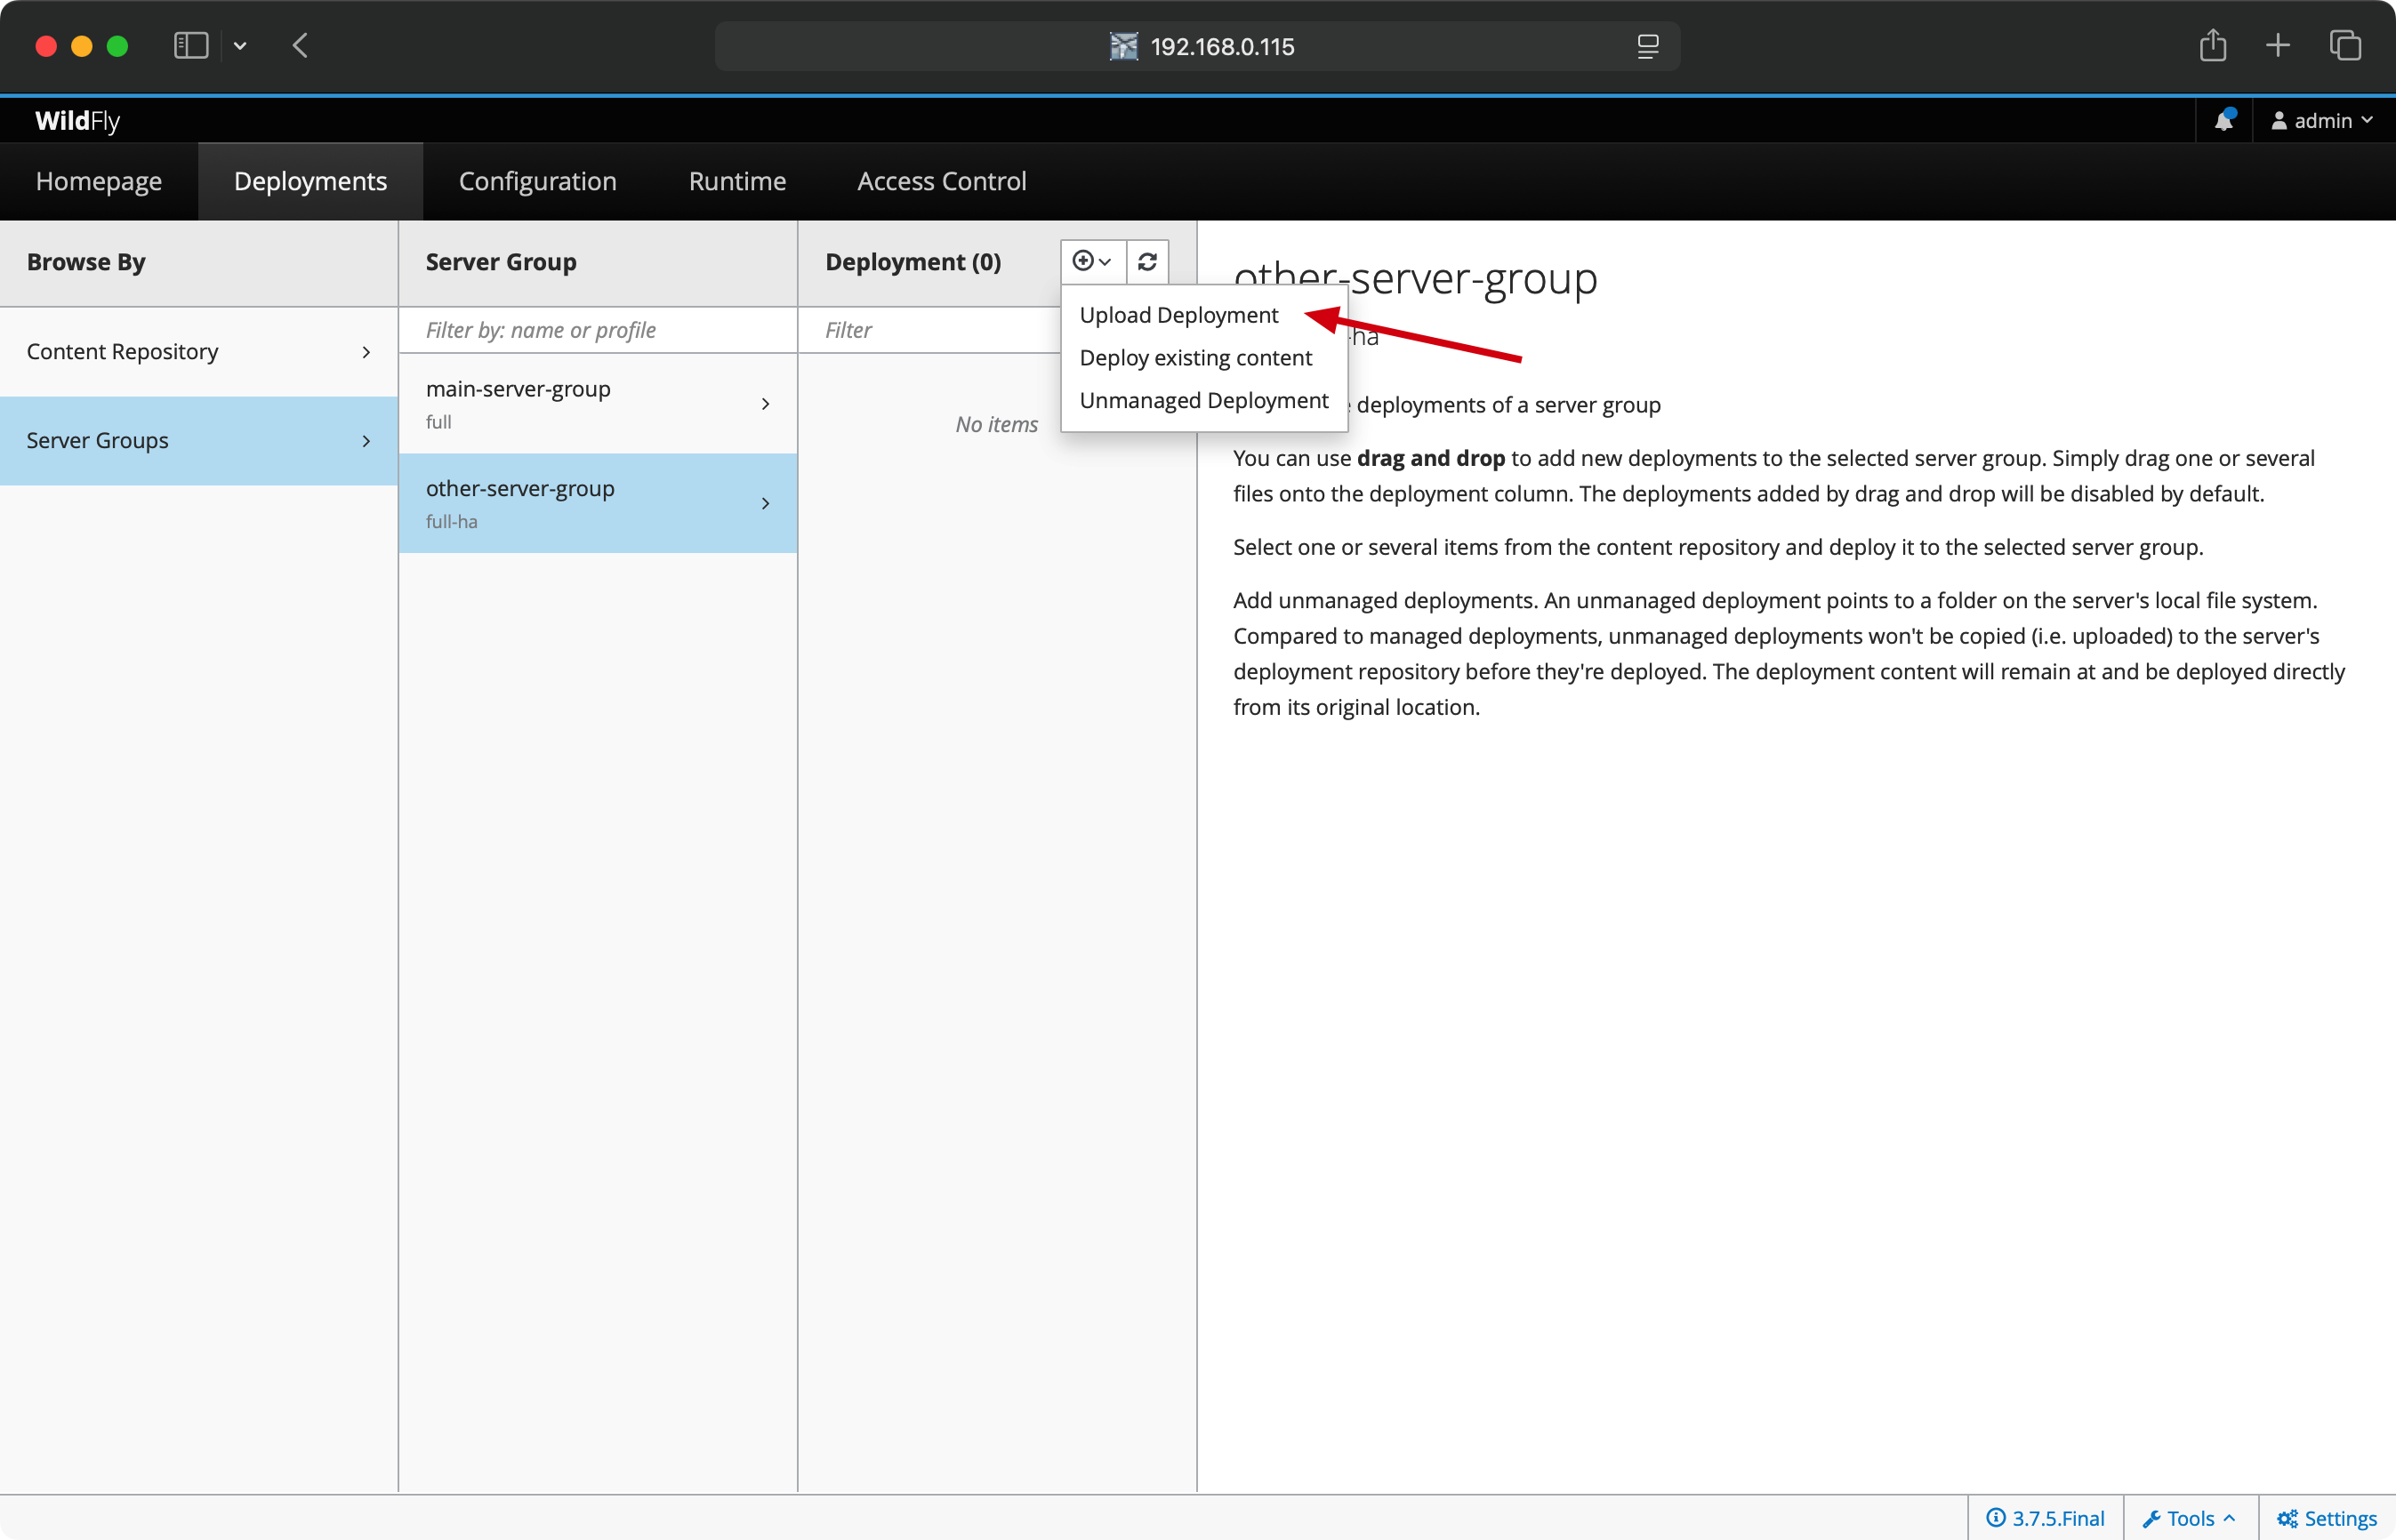Switch to the Deployments tab
This screenshot has width=2396, height=1540.
click(310, 181)
